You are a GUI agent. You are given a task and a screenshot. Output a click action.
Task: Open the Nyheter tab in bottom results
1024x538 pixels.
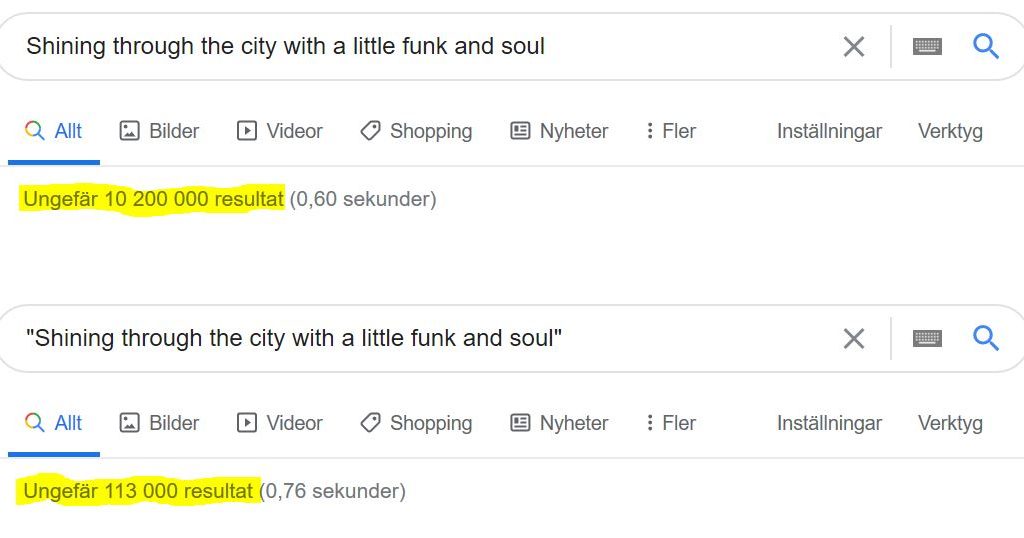(559, 422)
